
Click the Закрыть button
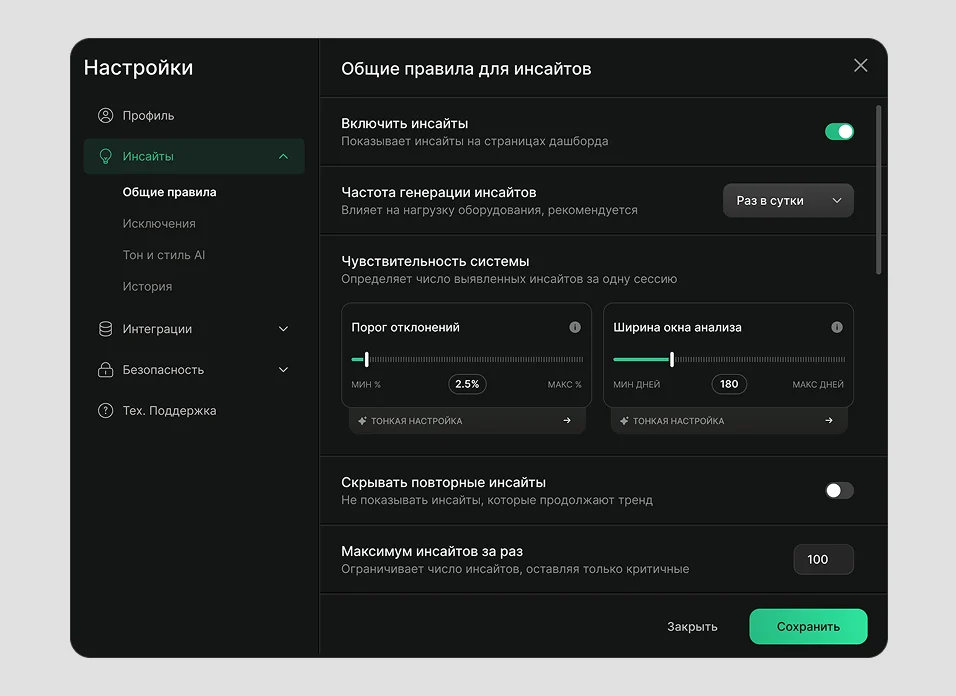[x=692, y=627]
